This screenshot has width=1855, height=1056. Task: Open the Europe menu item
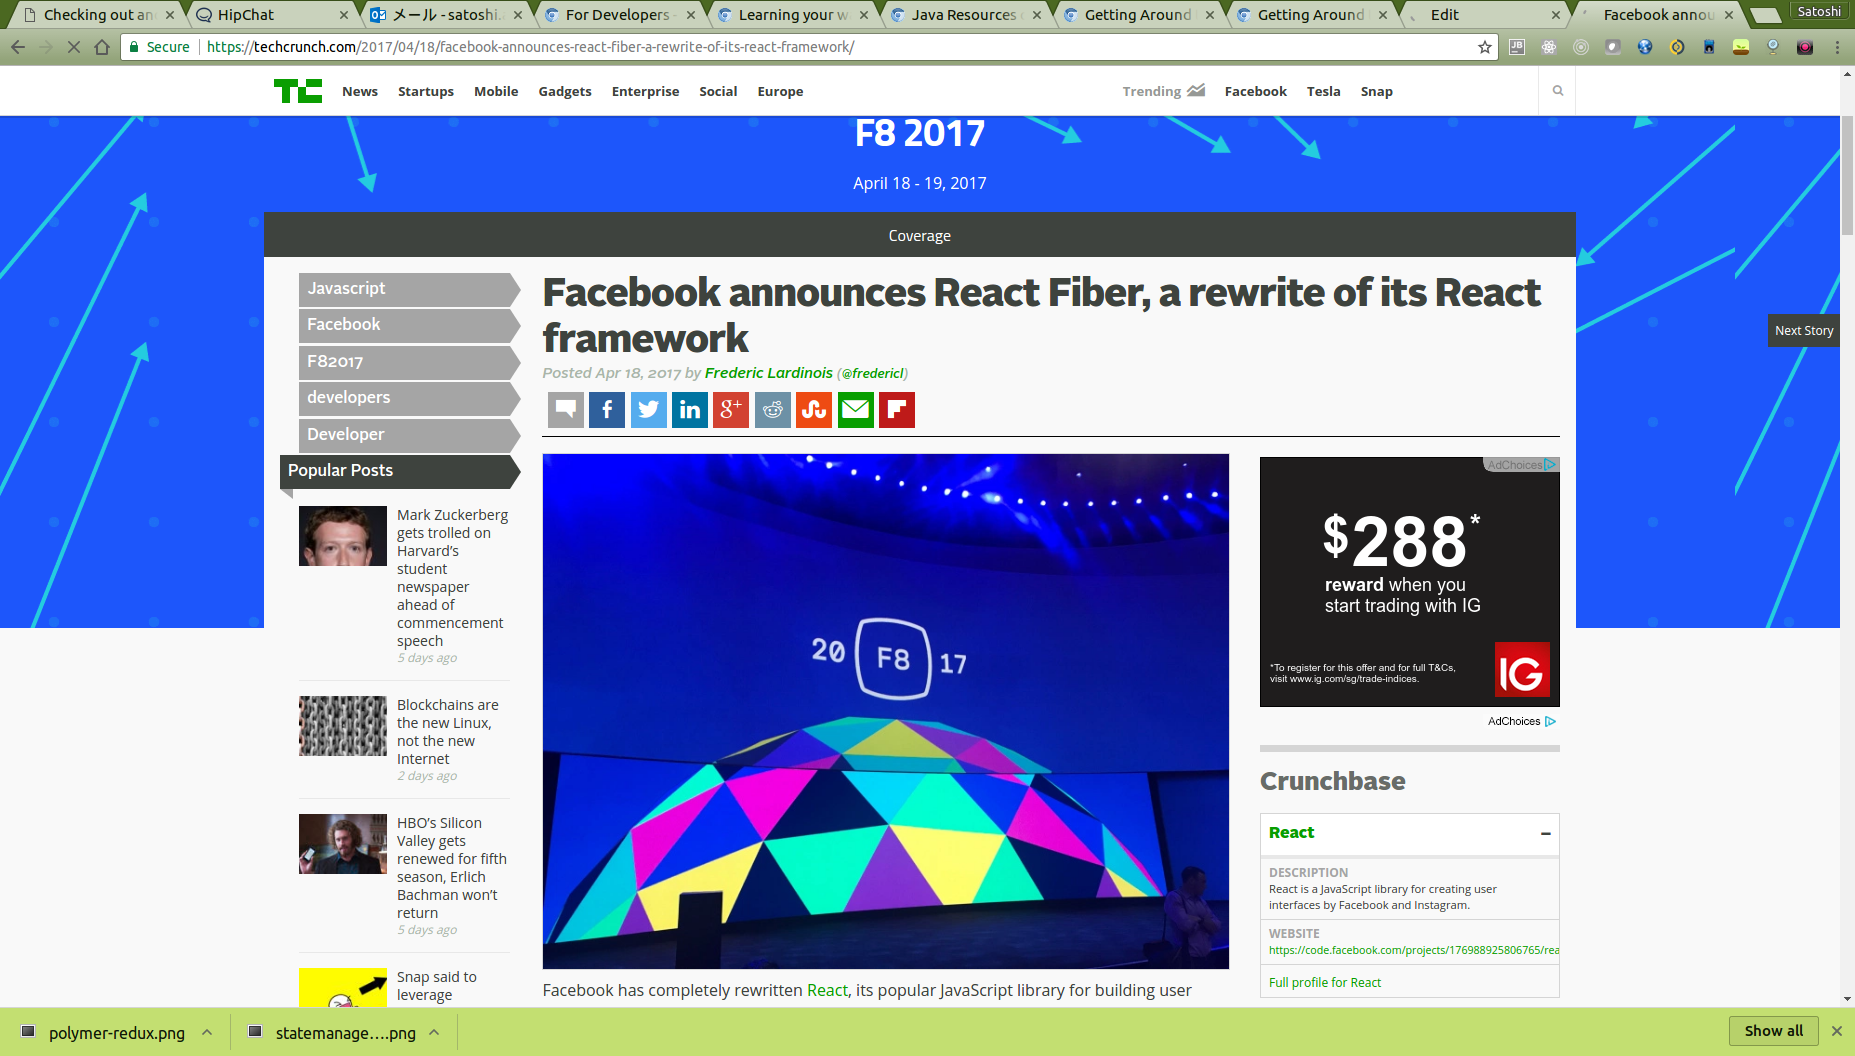click(780, 91)
